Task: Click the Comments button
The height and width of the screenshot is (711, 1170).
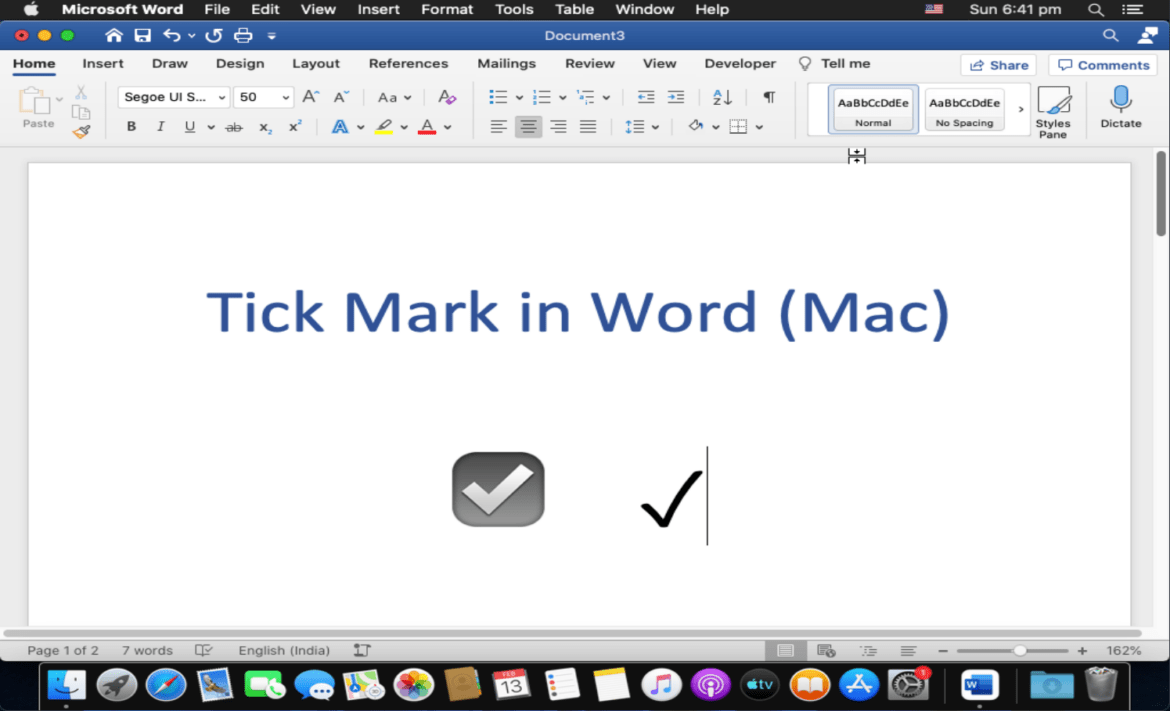Action: pos(1103,65)
